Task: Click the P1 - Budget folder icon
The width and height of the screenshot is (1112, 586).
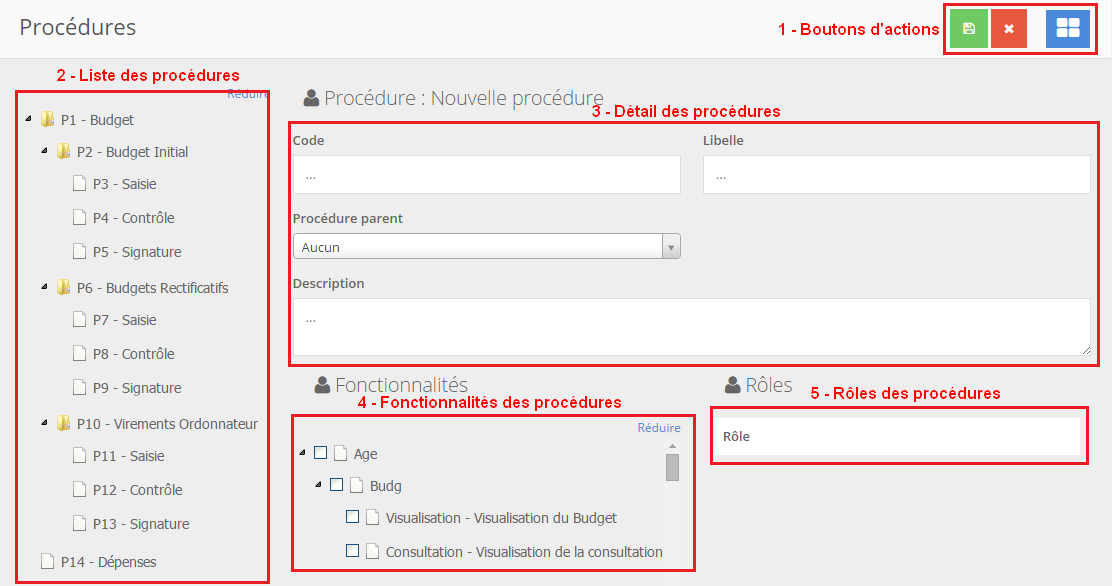Action: pyautogui.click(x=48, y=120)
